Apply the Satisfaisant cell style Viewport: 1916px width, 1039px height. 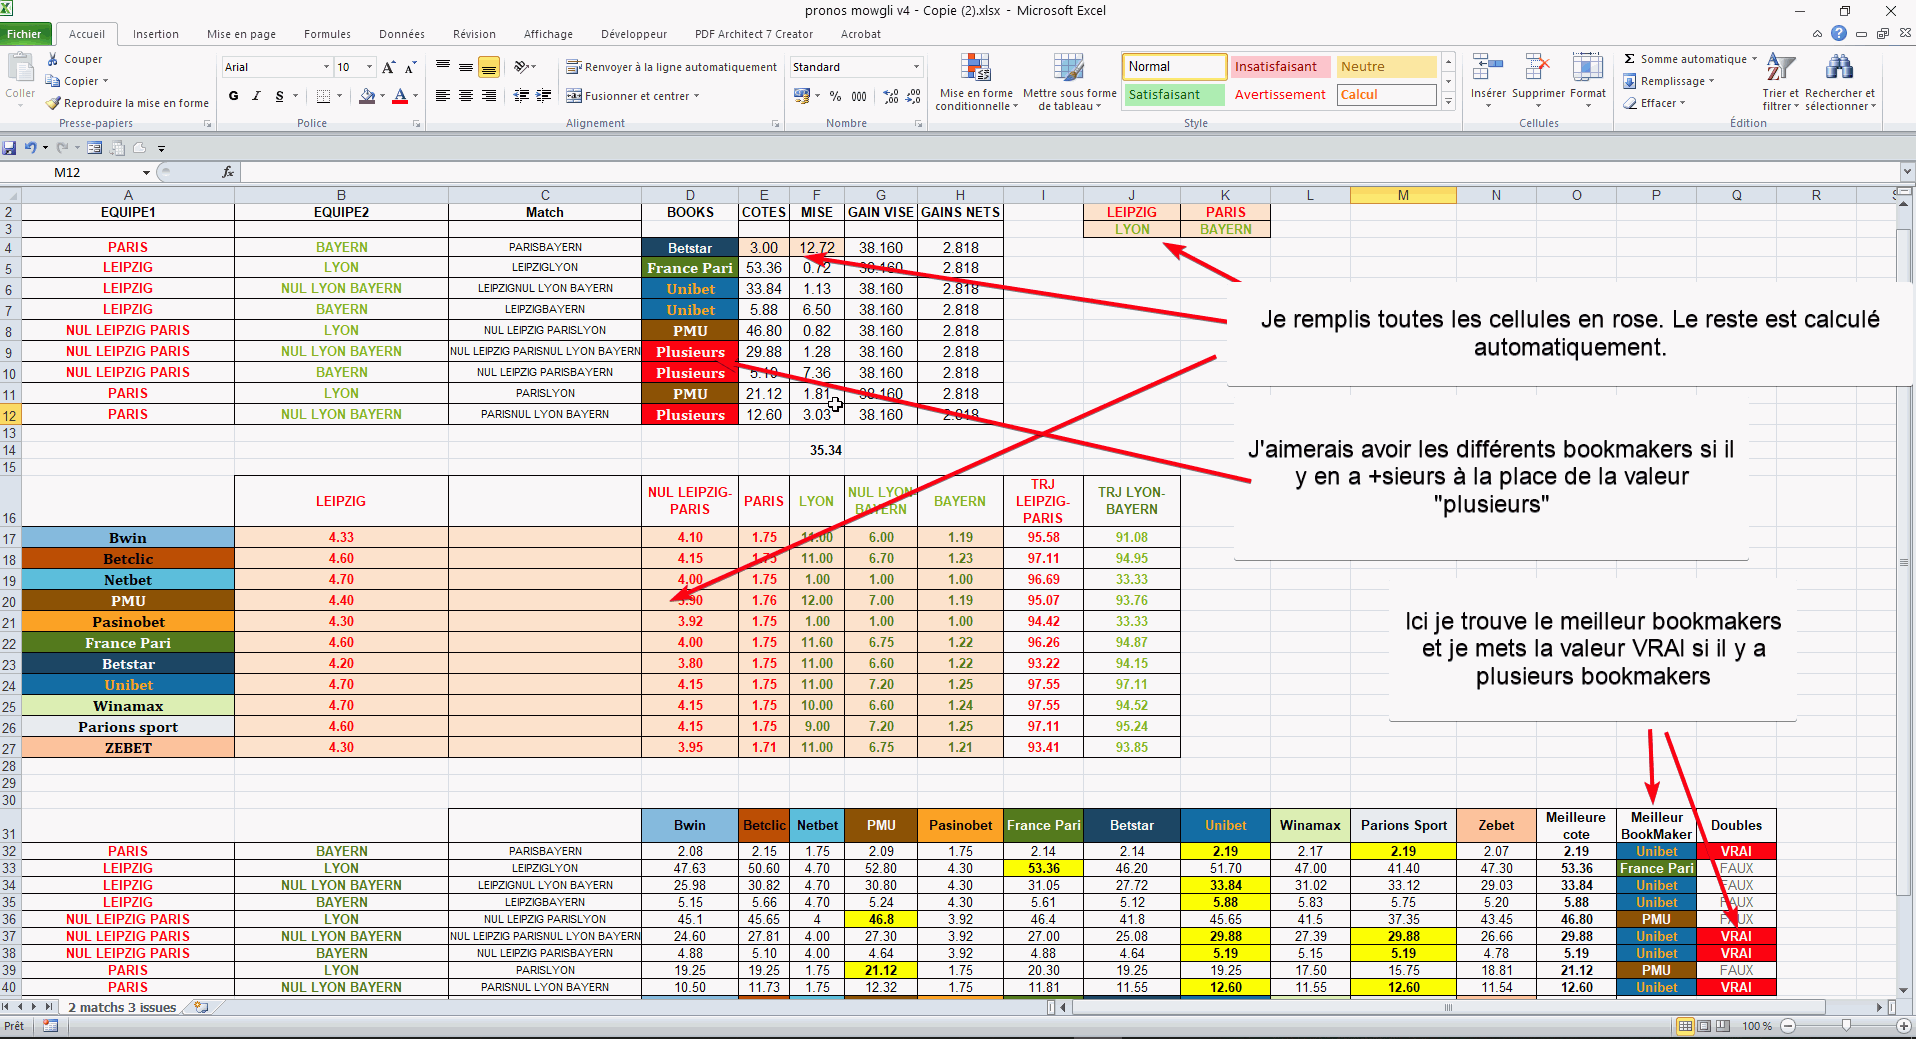1174,95
